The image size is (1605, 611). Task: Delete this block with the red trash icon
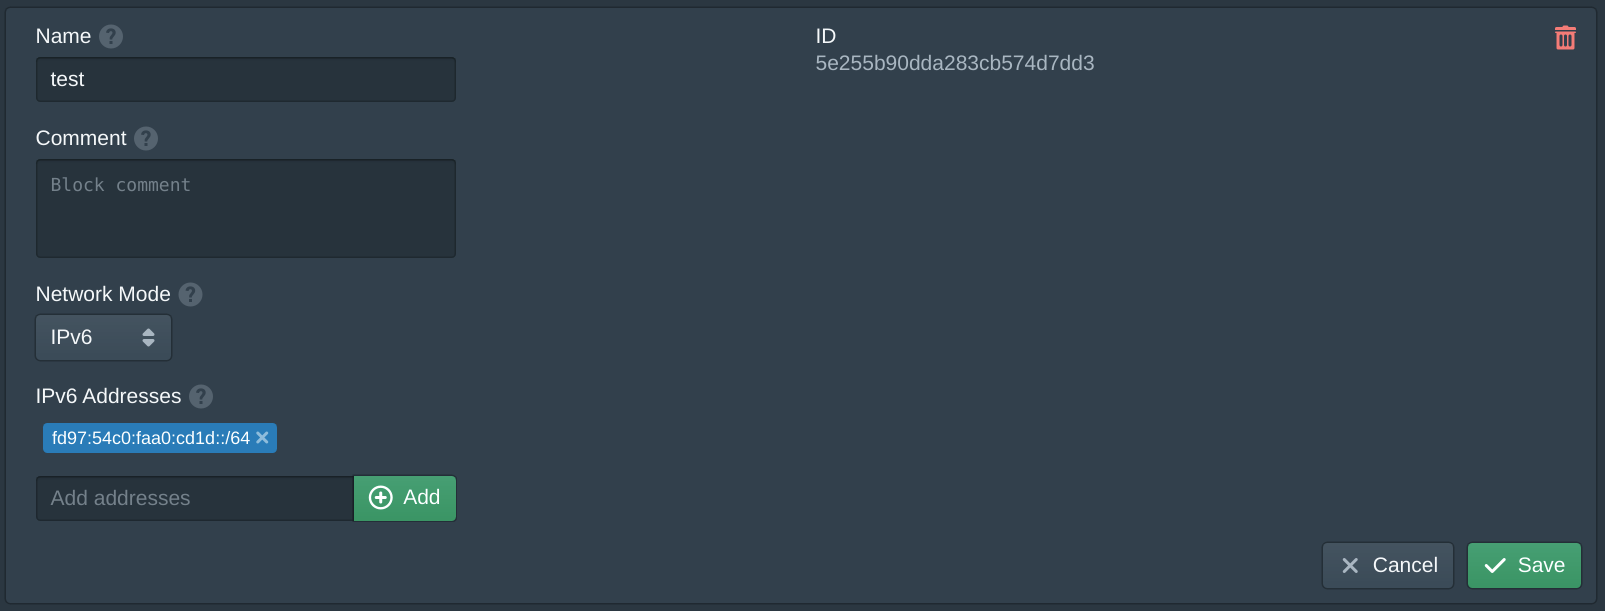click(x=1565, y=38)
